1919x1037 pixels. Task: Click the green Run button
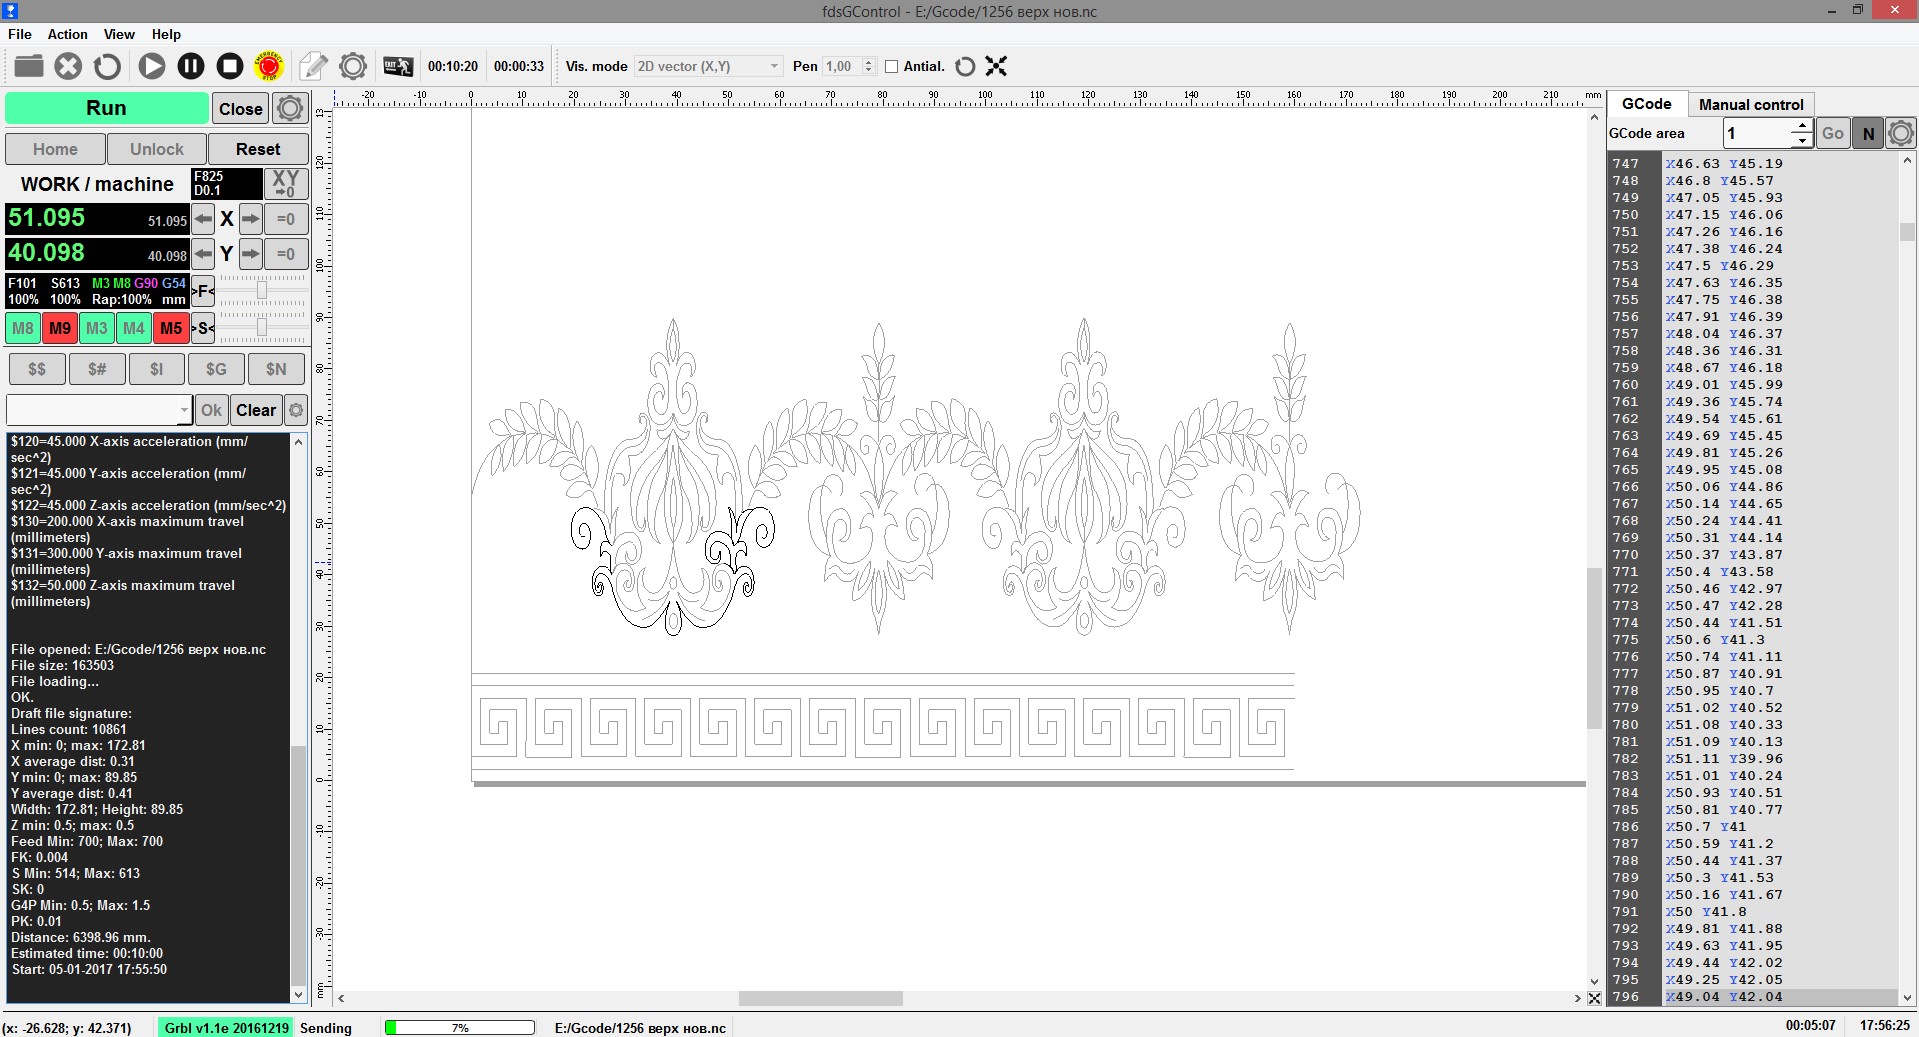[106, 108]
